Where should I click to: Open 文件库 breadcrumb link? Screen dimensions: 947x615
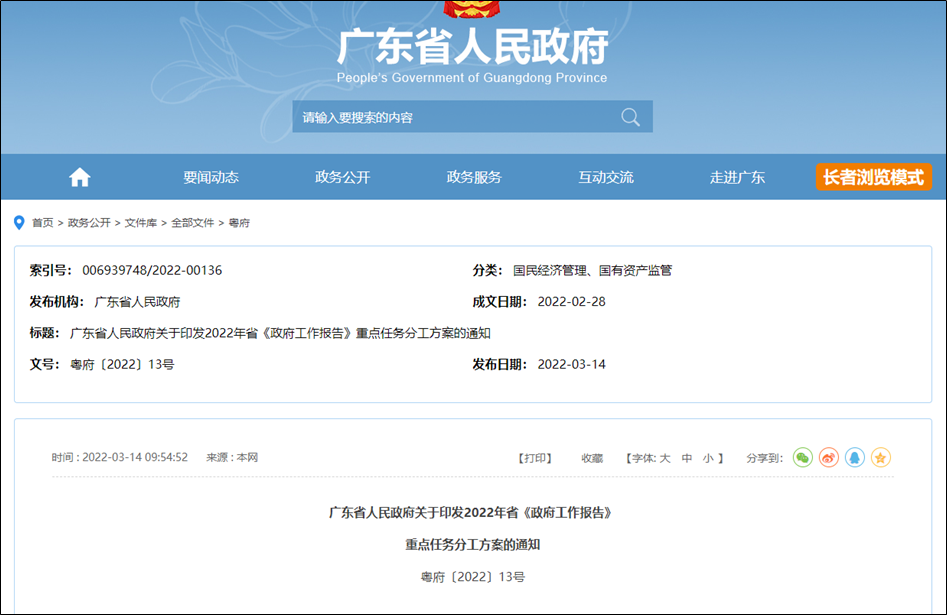coord(141,223)
